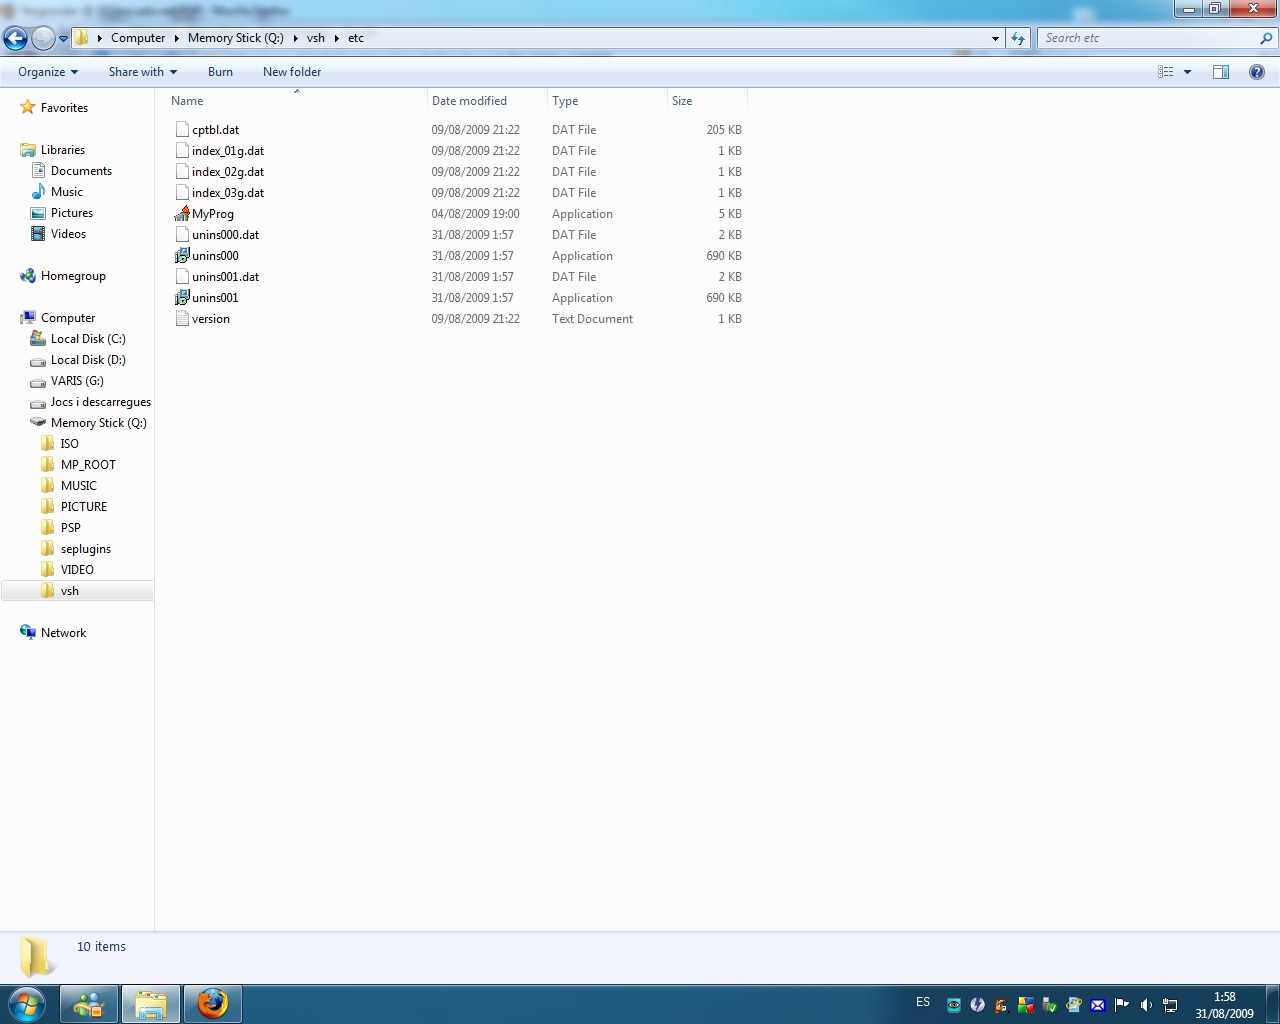Open the view options dropdown arrow
Image resolution: width=1280 pixels, height=1024 pixels.
pos(1187,72)
